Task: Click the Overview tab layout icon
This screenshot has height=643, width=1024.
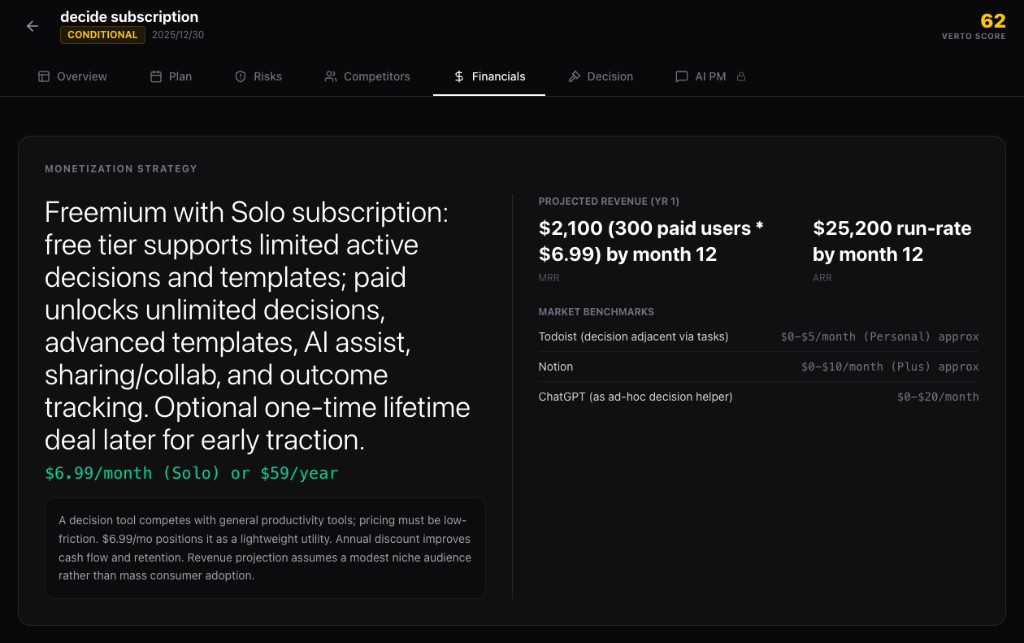Action: (43, 76)
